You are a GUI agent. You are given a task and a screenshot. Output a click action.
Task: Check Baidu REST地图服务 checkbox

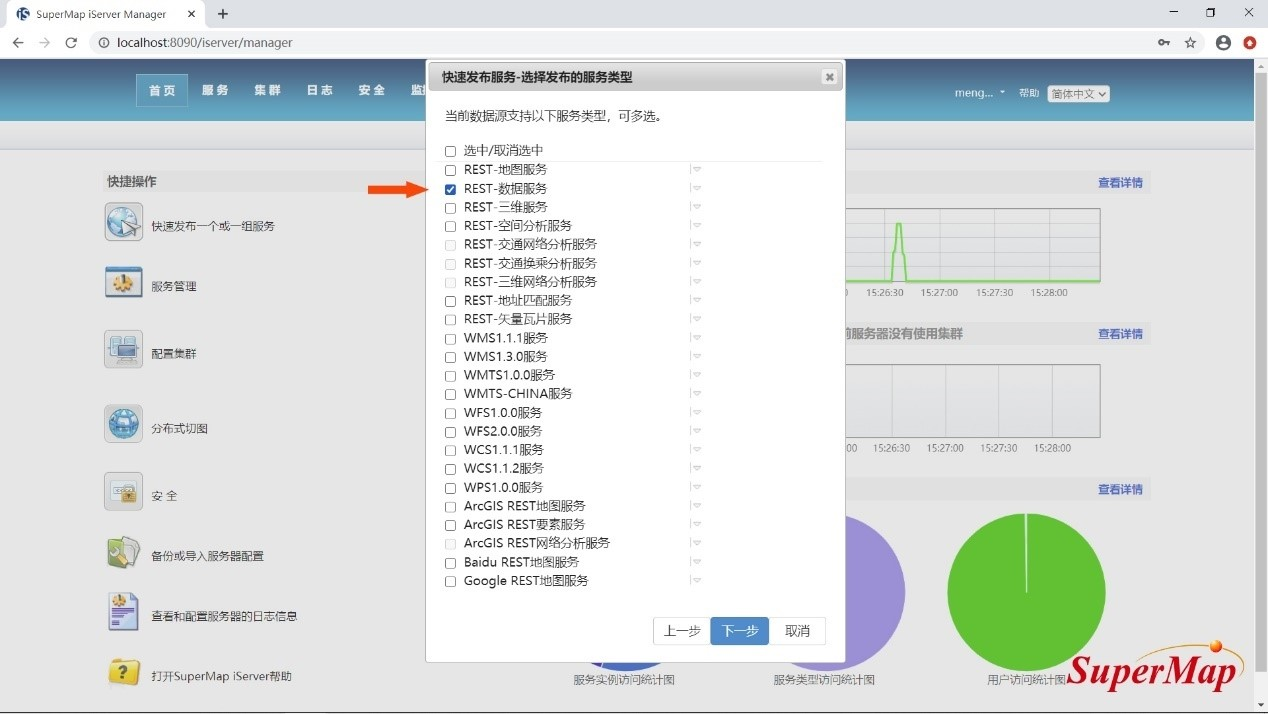coord(450,563)
